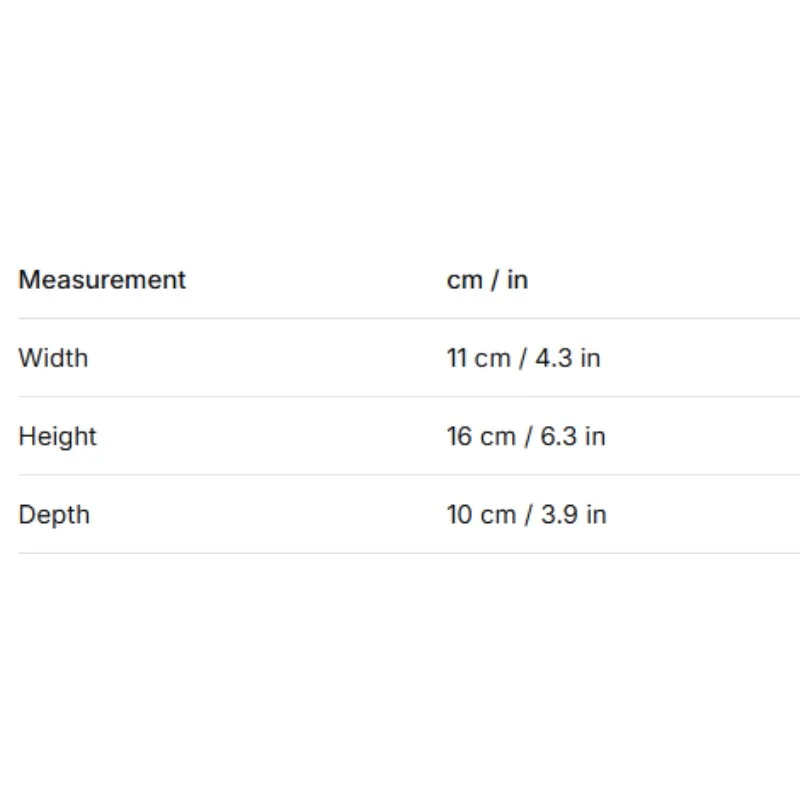Click the 11 cm / 4.3 in value
The height and width of the screenshot is (800, 800).
524,358
